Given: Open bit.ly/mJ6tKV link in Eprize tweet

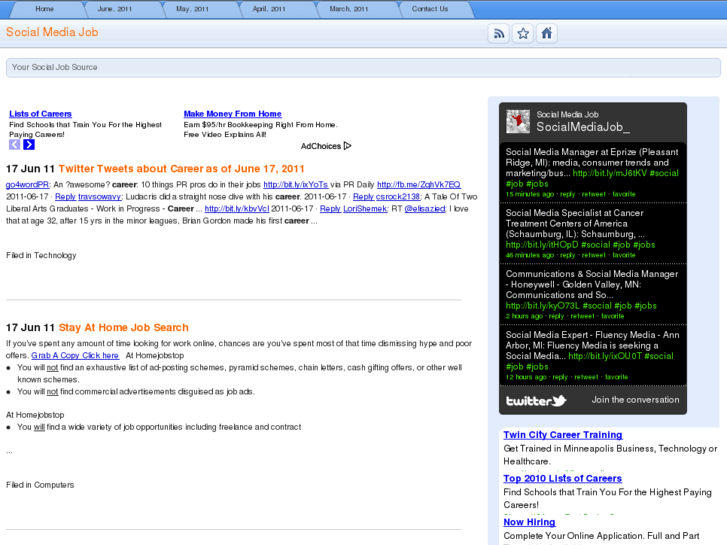Looking at the screenshot, I should 610,173.
